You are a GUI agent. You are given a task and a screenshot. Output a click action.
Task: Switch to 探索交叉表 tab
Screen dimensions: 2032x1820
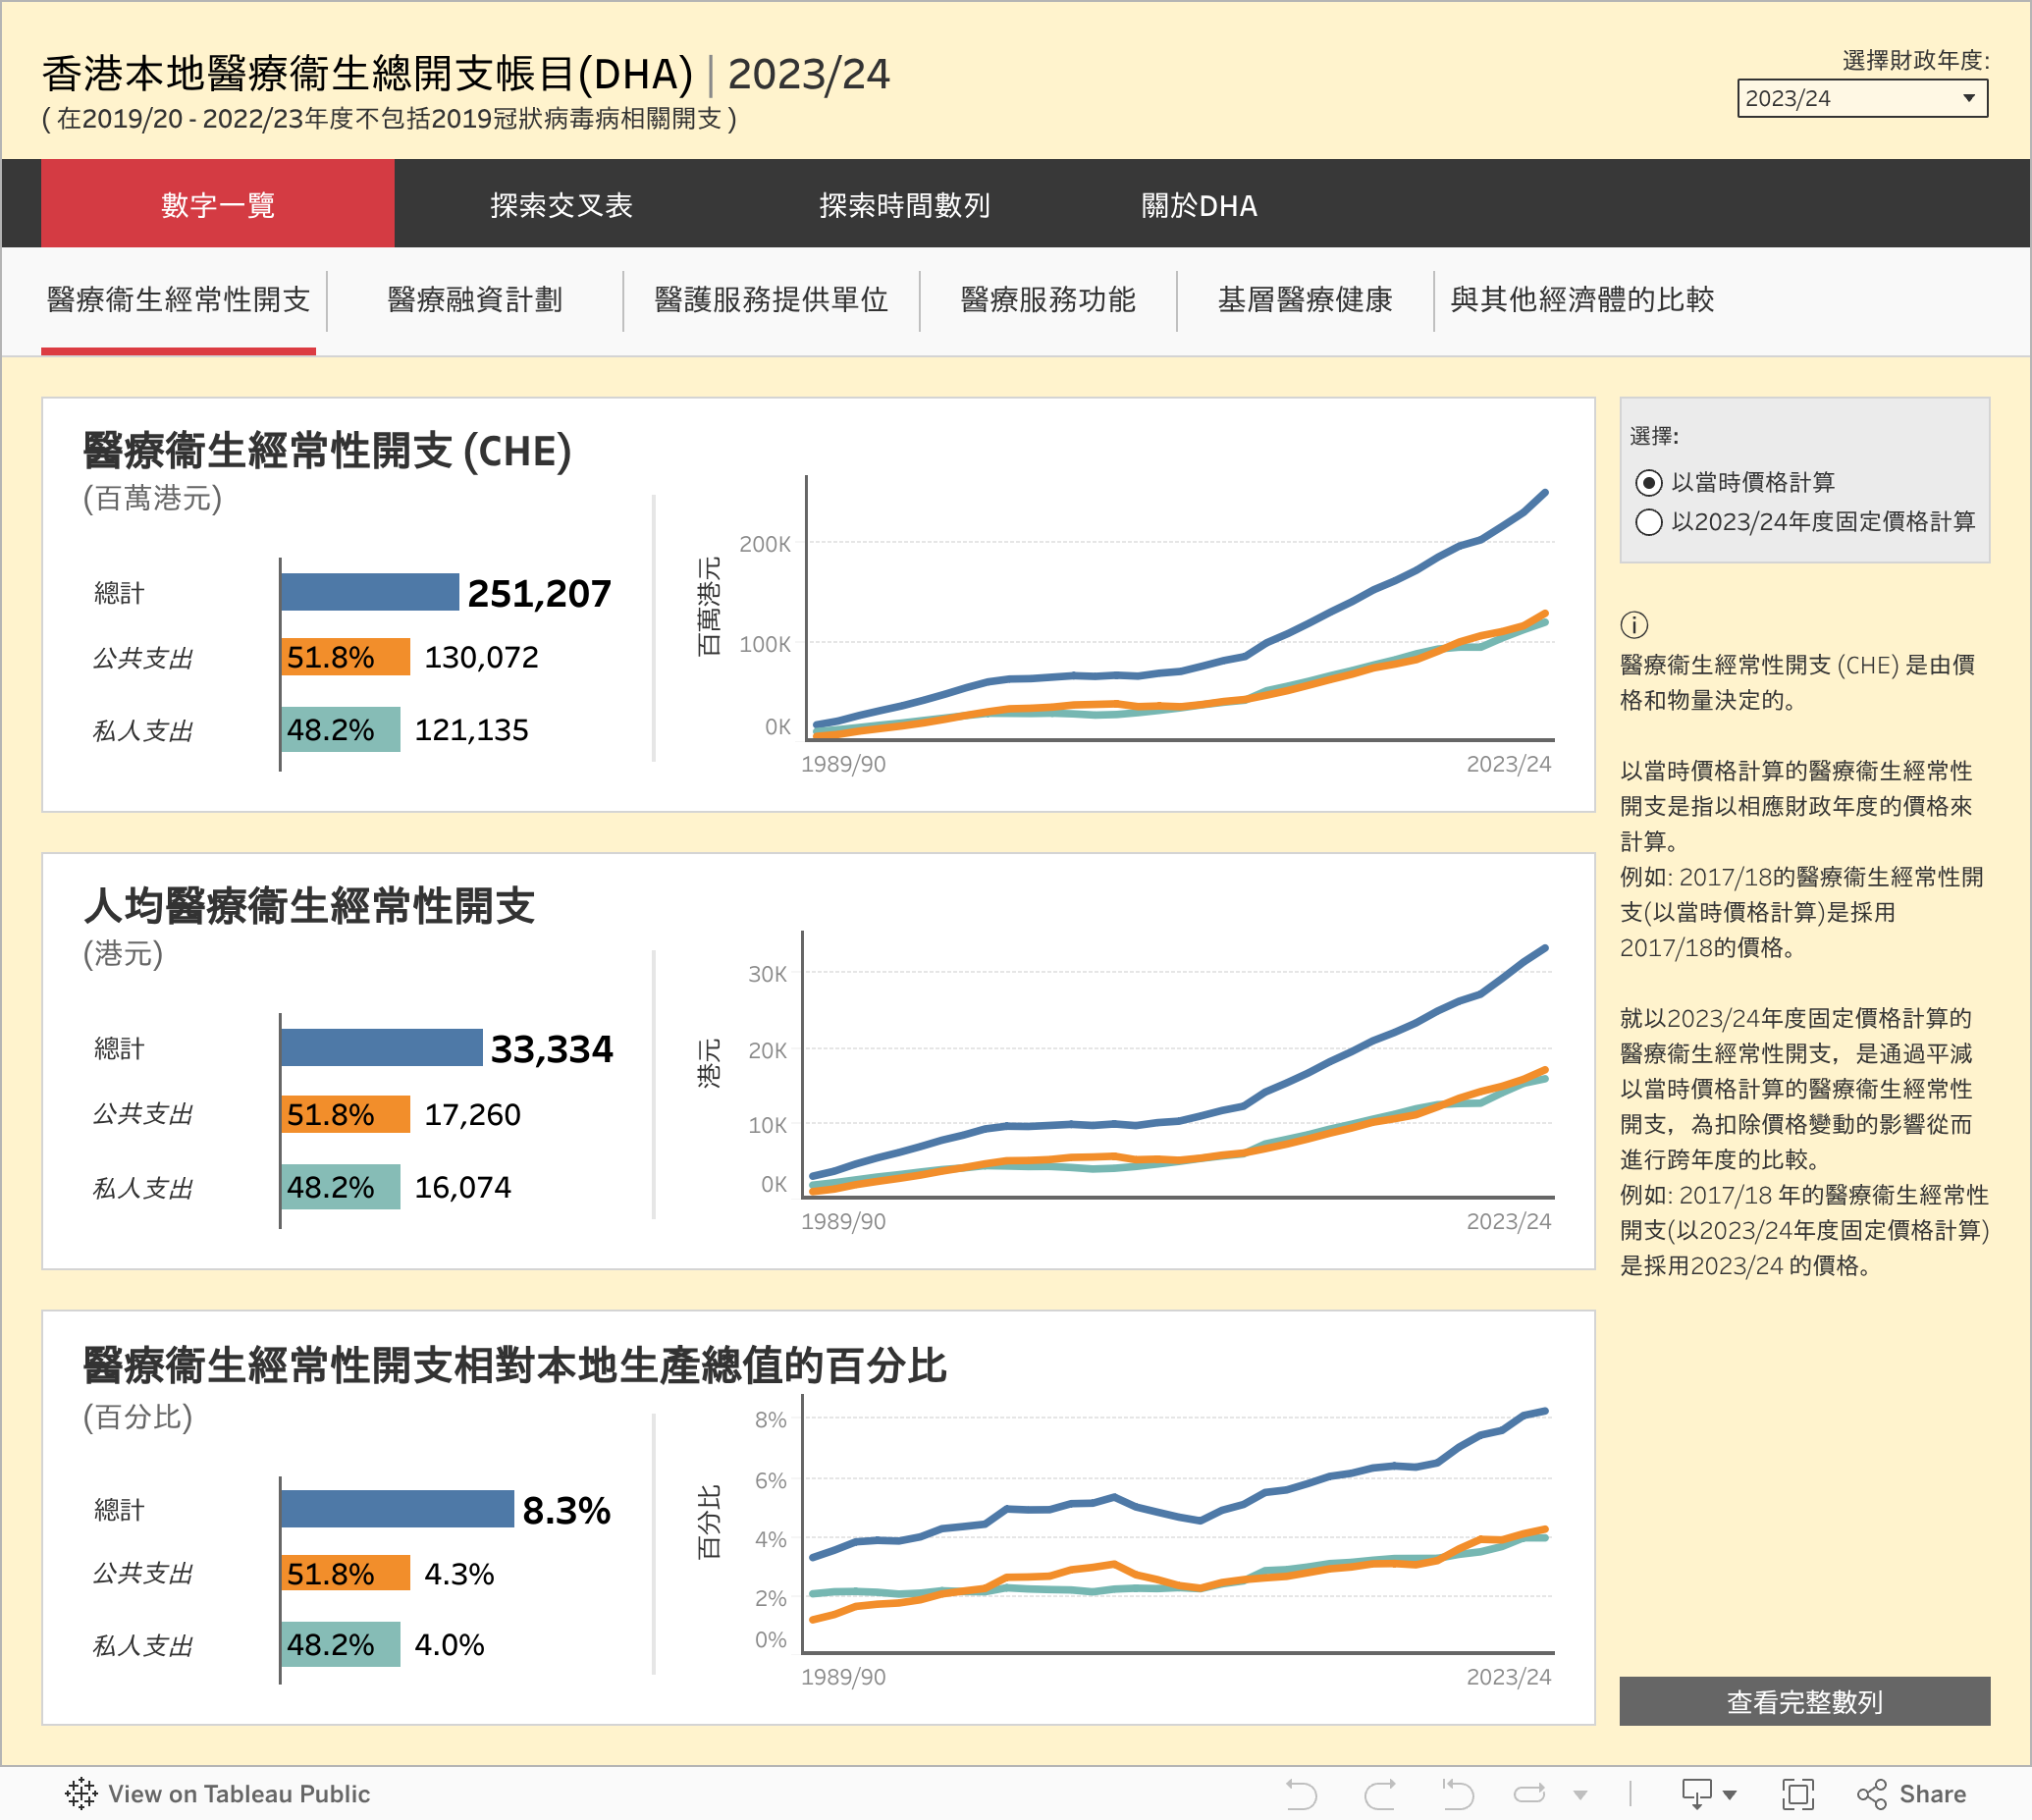point(561,205)
